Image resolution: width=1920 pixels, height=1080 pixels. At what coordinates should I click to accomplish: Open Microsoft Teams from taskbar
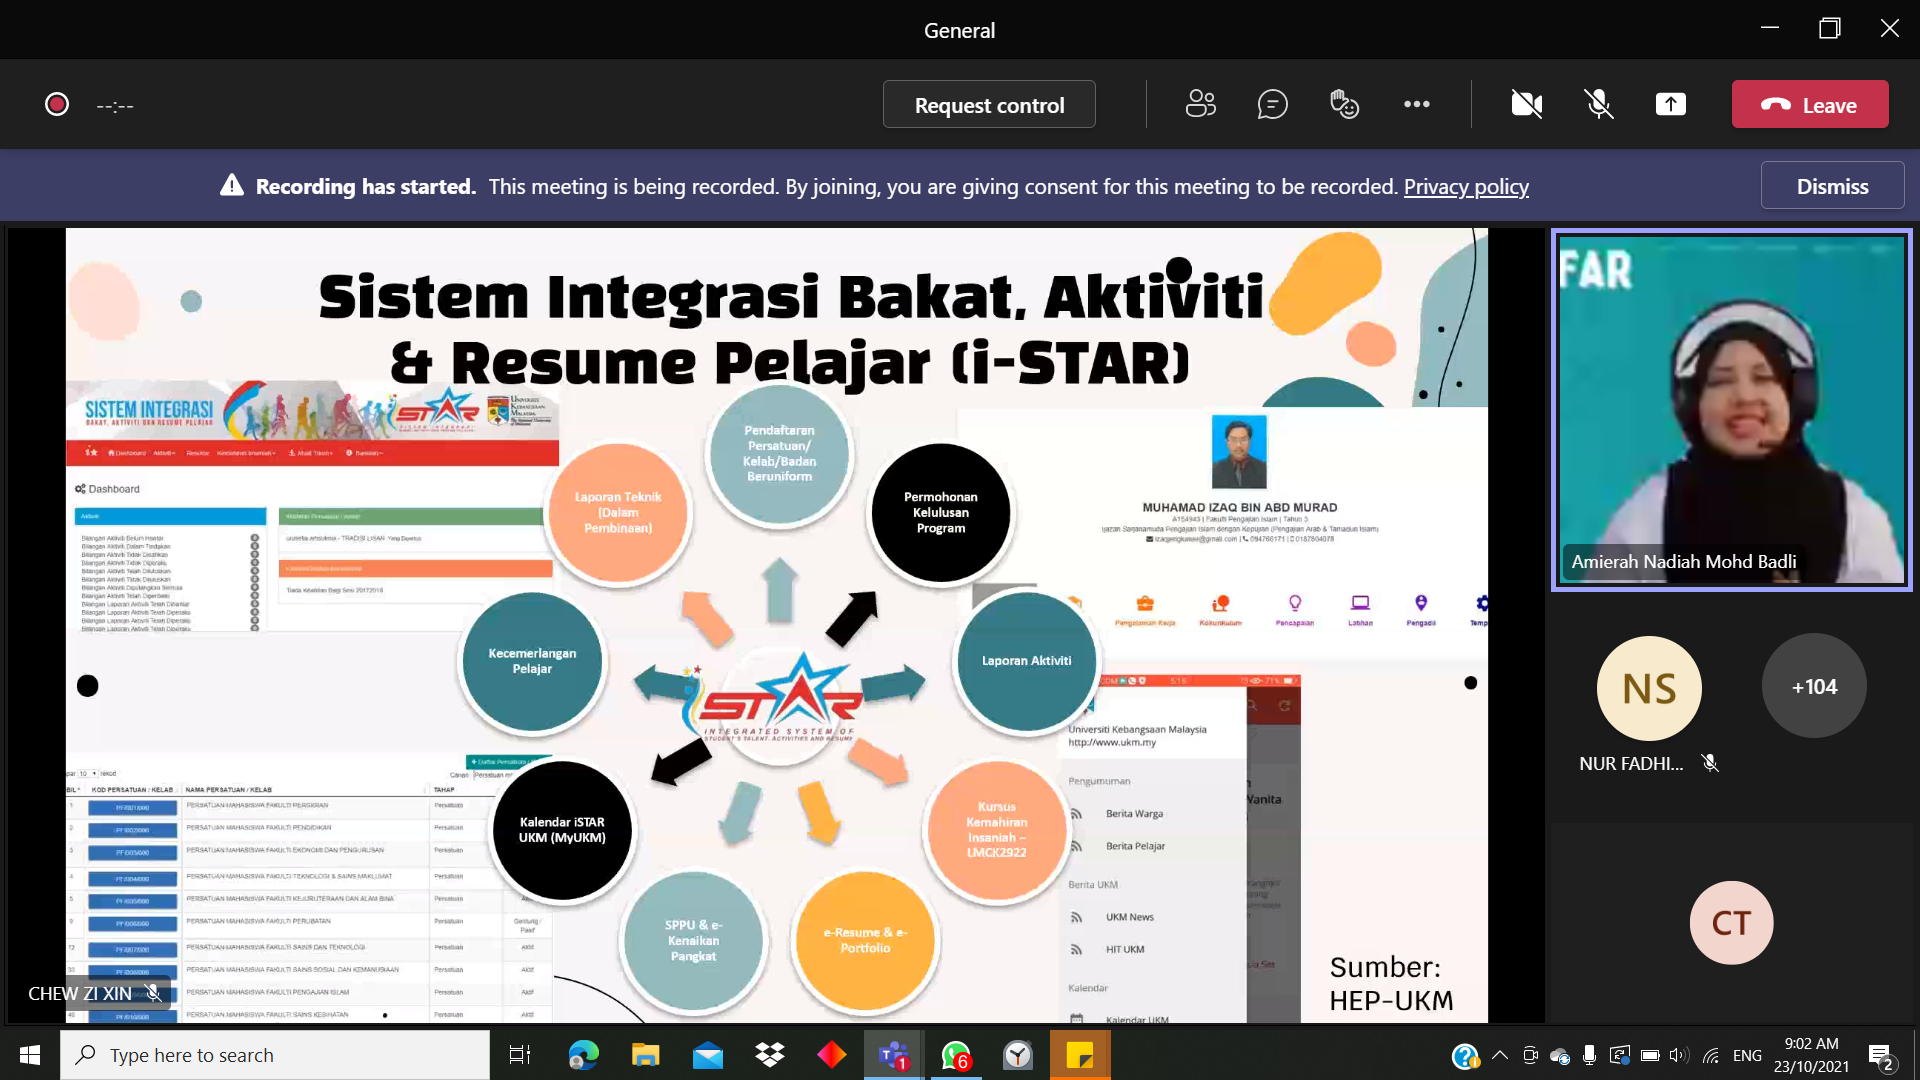coord(892,1055)
